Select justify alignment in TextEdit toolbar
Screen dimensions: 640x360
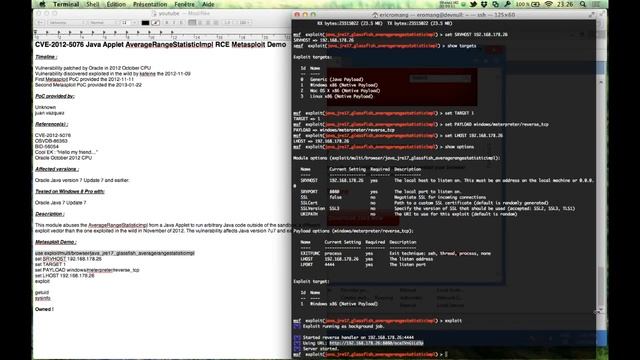(216, 23)
